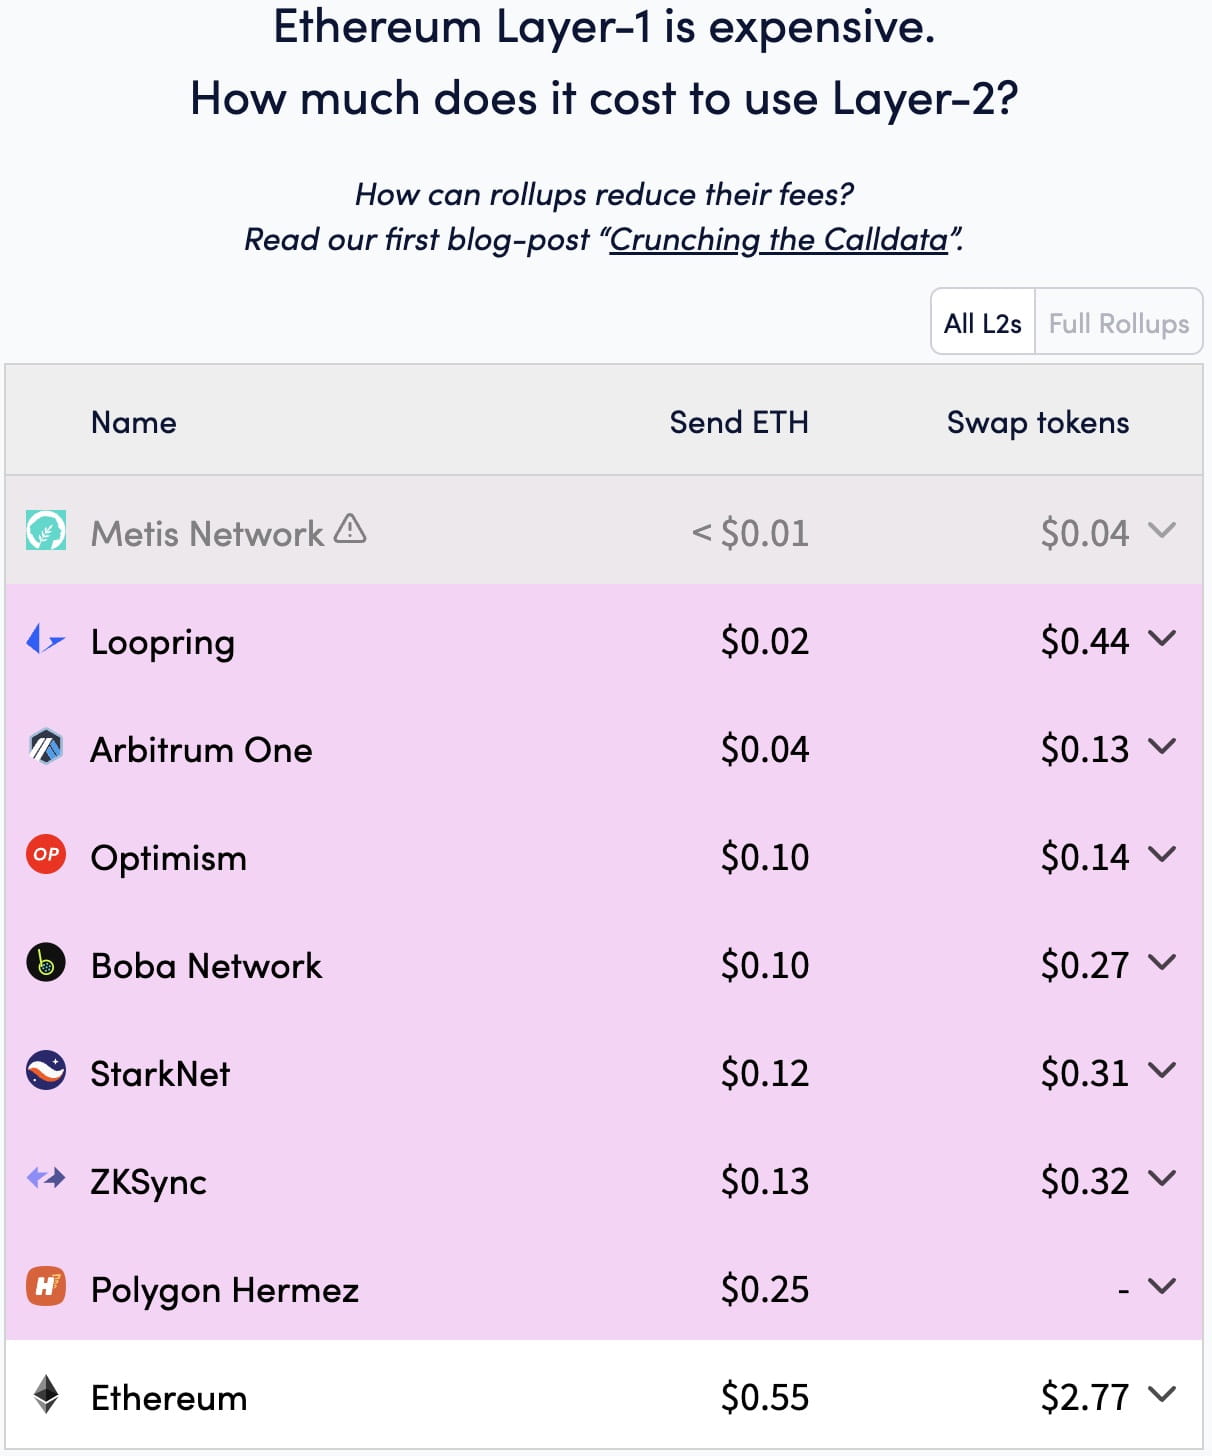The width and height of the screenshot is (1212, 1456).
Task: Click Metis Network warning triangle icon
Action: point(350,528)
